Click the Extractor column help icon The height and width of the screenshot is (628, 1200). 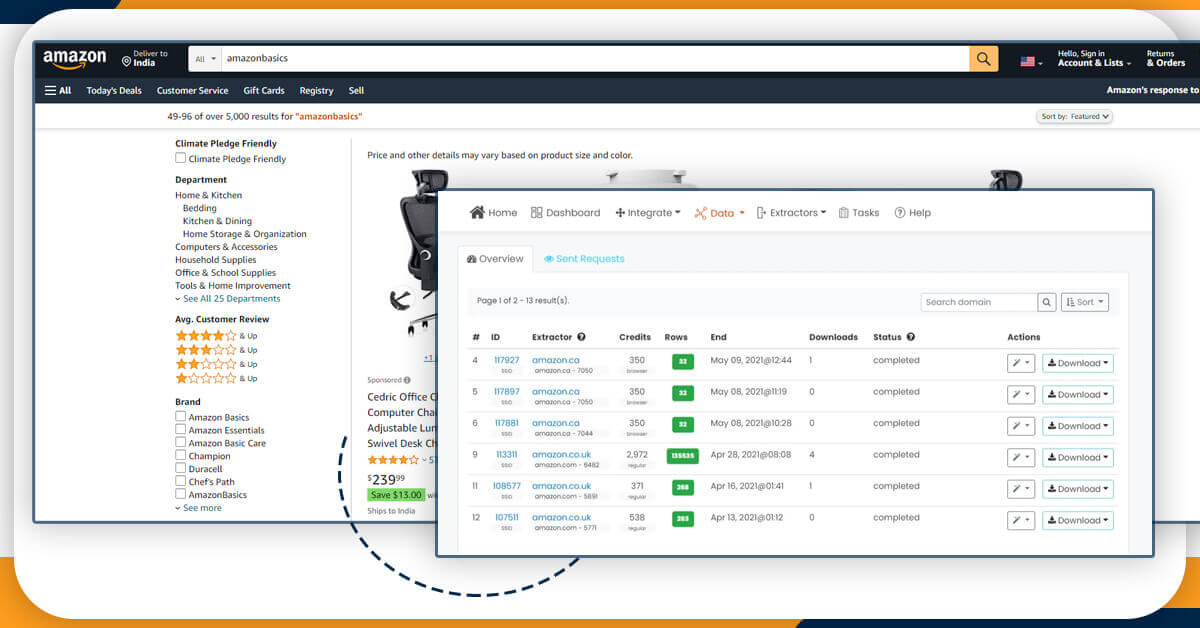pyautogui.click(x=581, y=337)
